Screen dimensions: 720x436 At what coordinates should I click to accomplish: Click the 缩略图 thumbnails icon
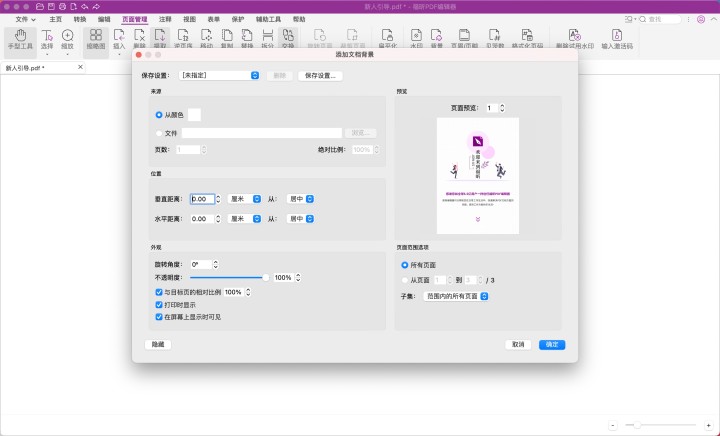(95, 38)
